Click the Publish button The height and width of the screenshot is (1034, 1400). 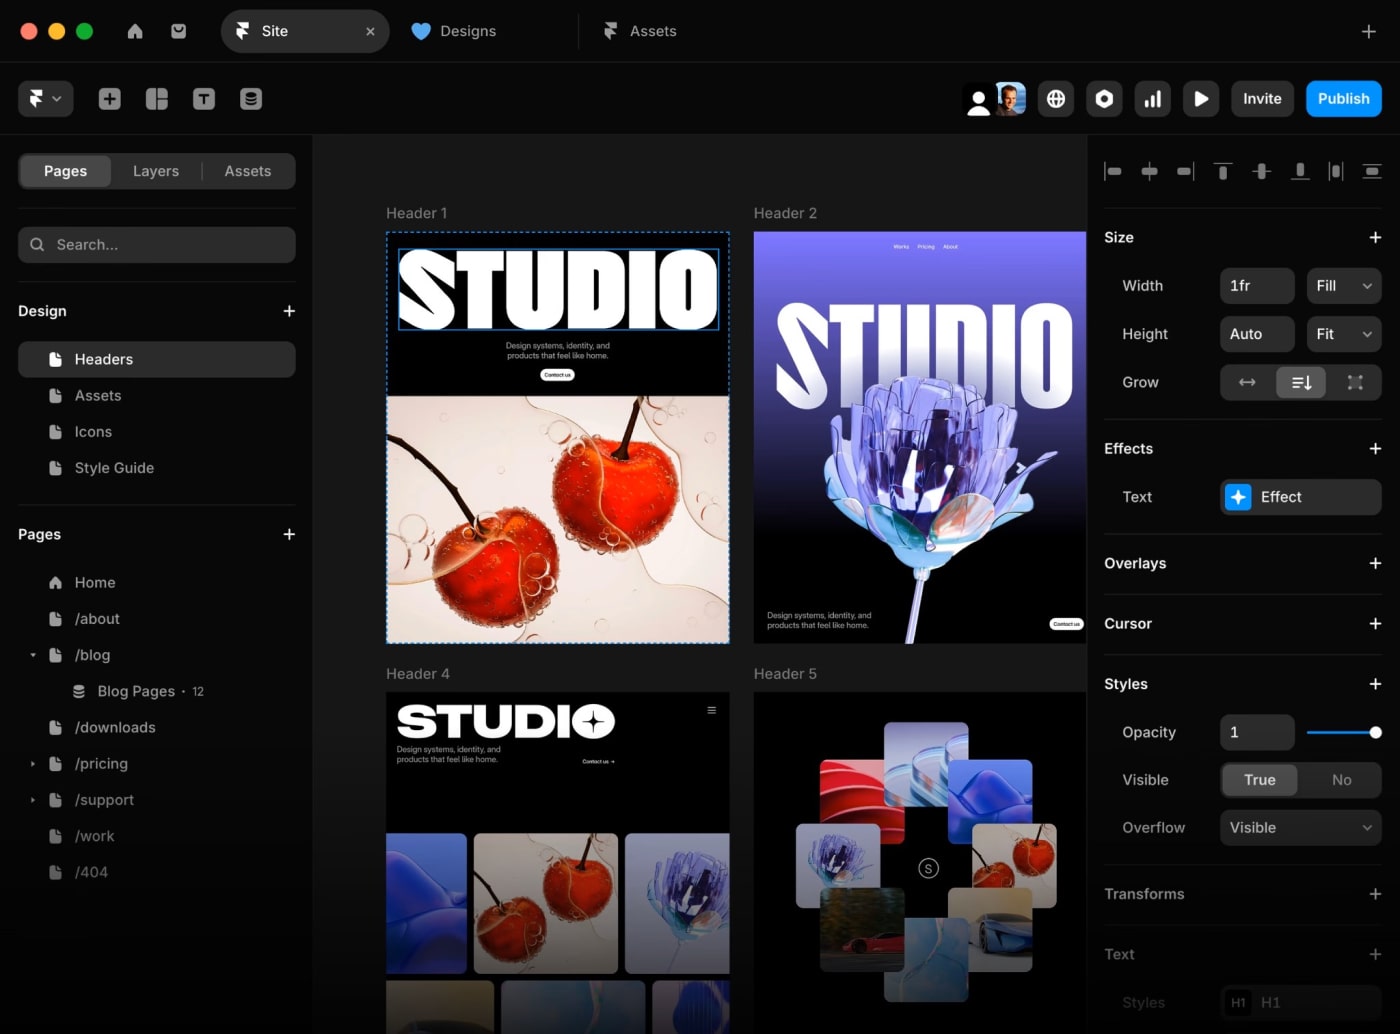(1343, 99)
